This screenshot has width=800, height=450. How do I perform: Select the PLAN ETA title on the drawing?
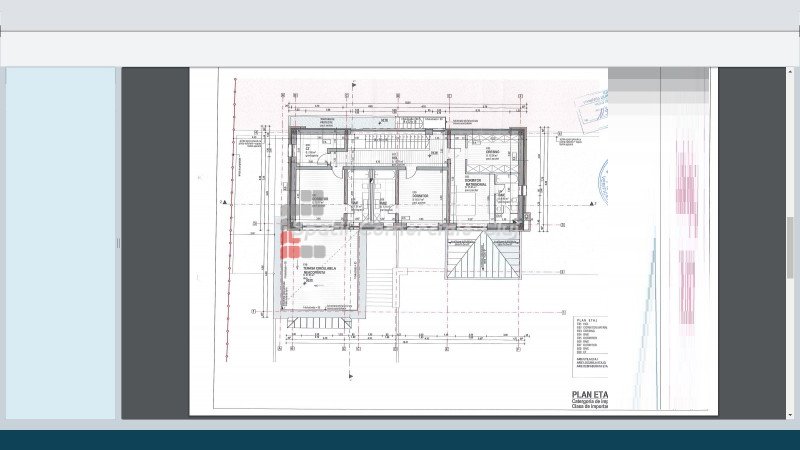pyautogui.click(x=589, y=395)
